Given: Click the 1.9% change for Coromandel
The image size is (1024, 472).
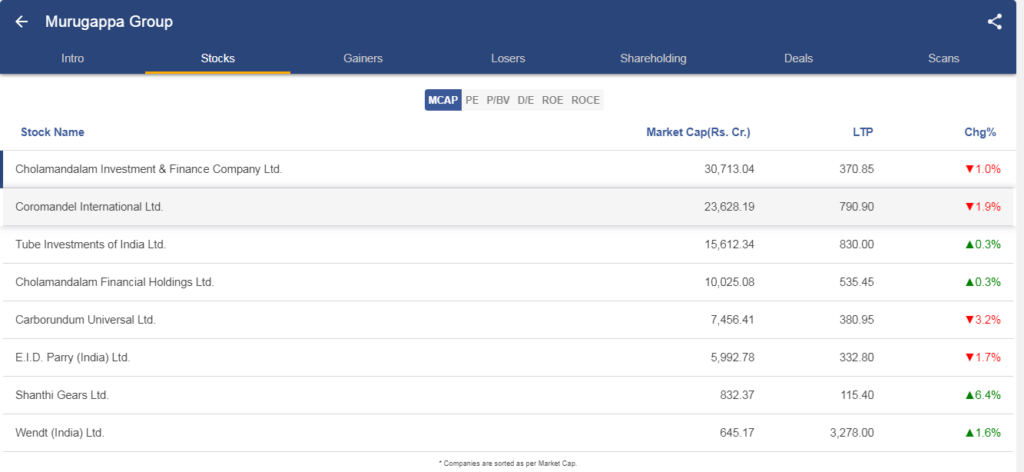Looking at the screenshot, I should point(983,207).
